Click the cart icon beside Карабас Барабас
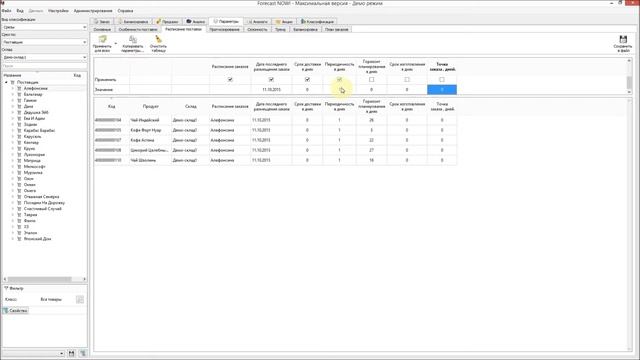The width and height of the screenshot is (640, 360). [19, 131]
